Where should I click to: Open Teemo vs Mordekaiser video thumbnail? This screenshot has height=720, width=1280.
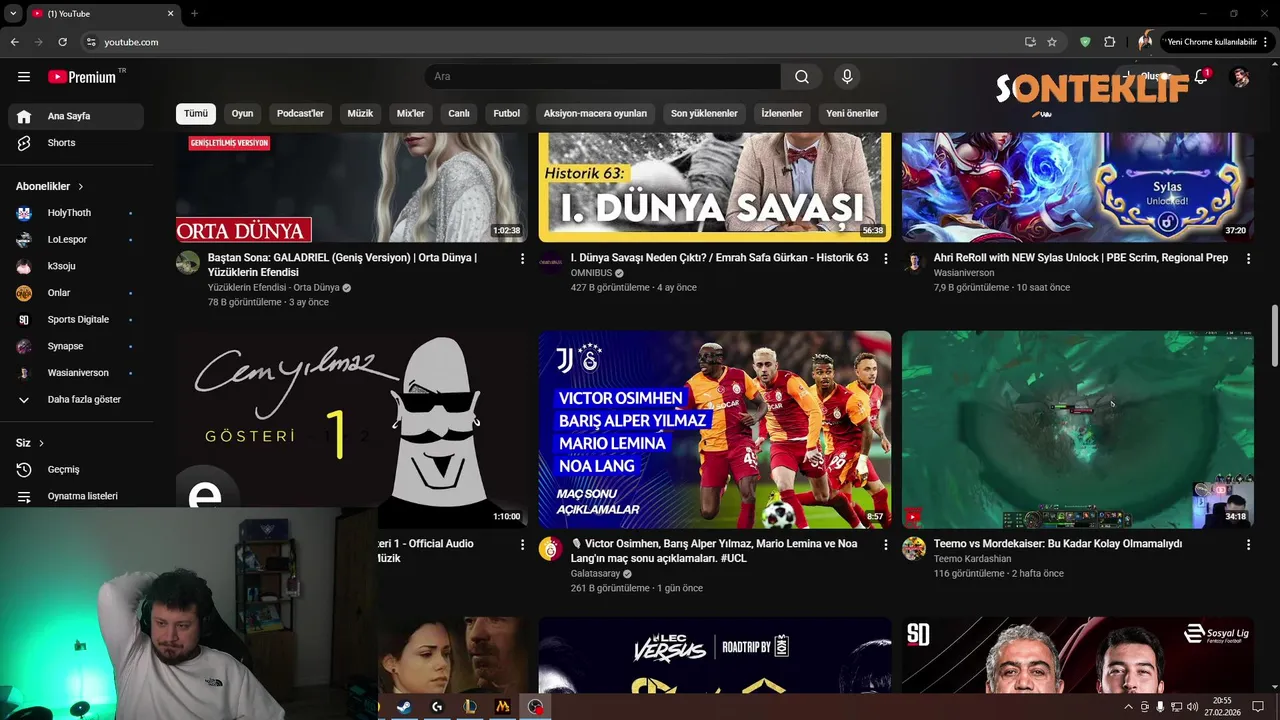pyautogui.click(x=1078, y=430)
